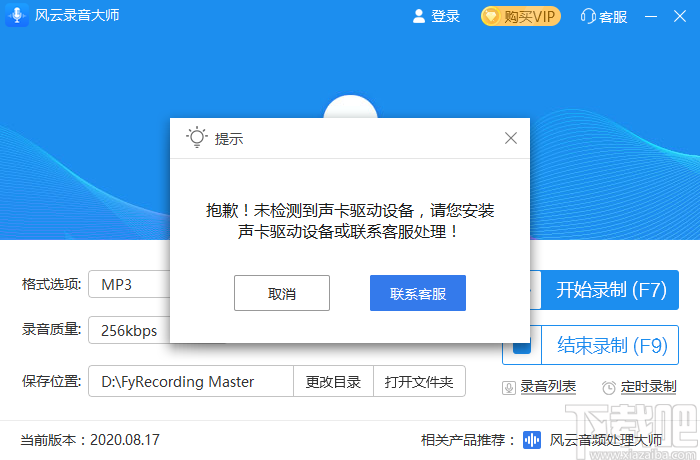Screen dimensions: 700x460
Task: Click the 提示 dialog title text
Action: click(x=229, y=139)
